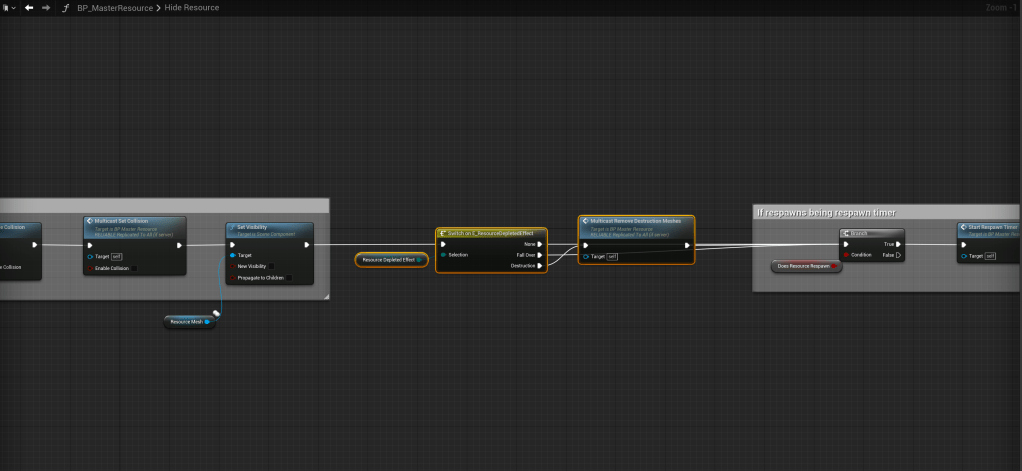Click the Destruction output pin

point(540,266)
